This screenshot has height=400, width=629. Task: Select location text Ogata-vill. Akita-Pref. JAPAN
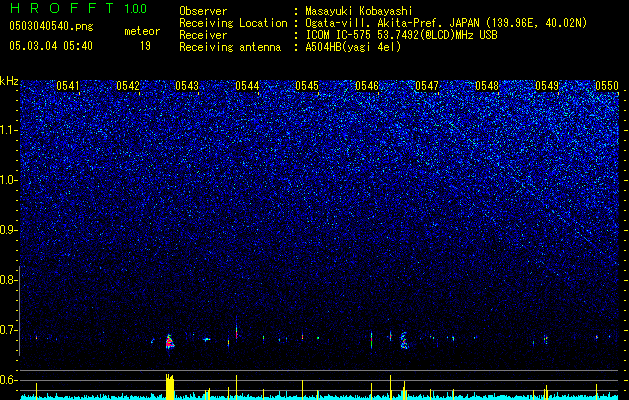pos(392,23)
